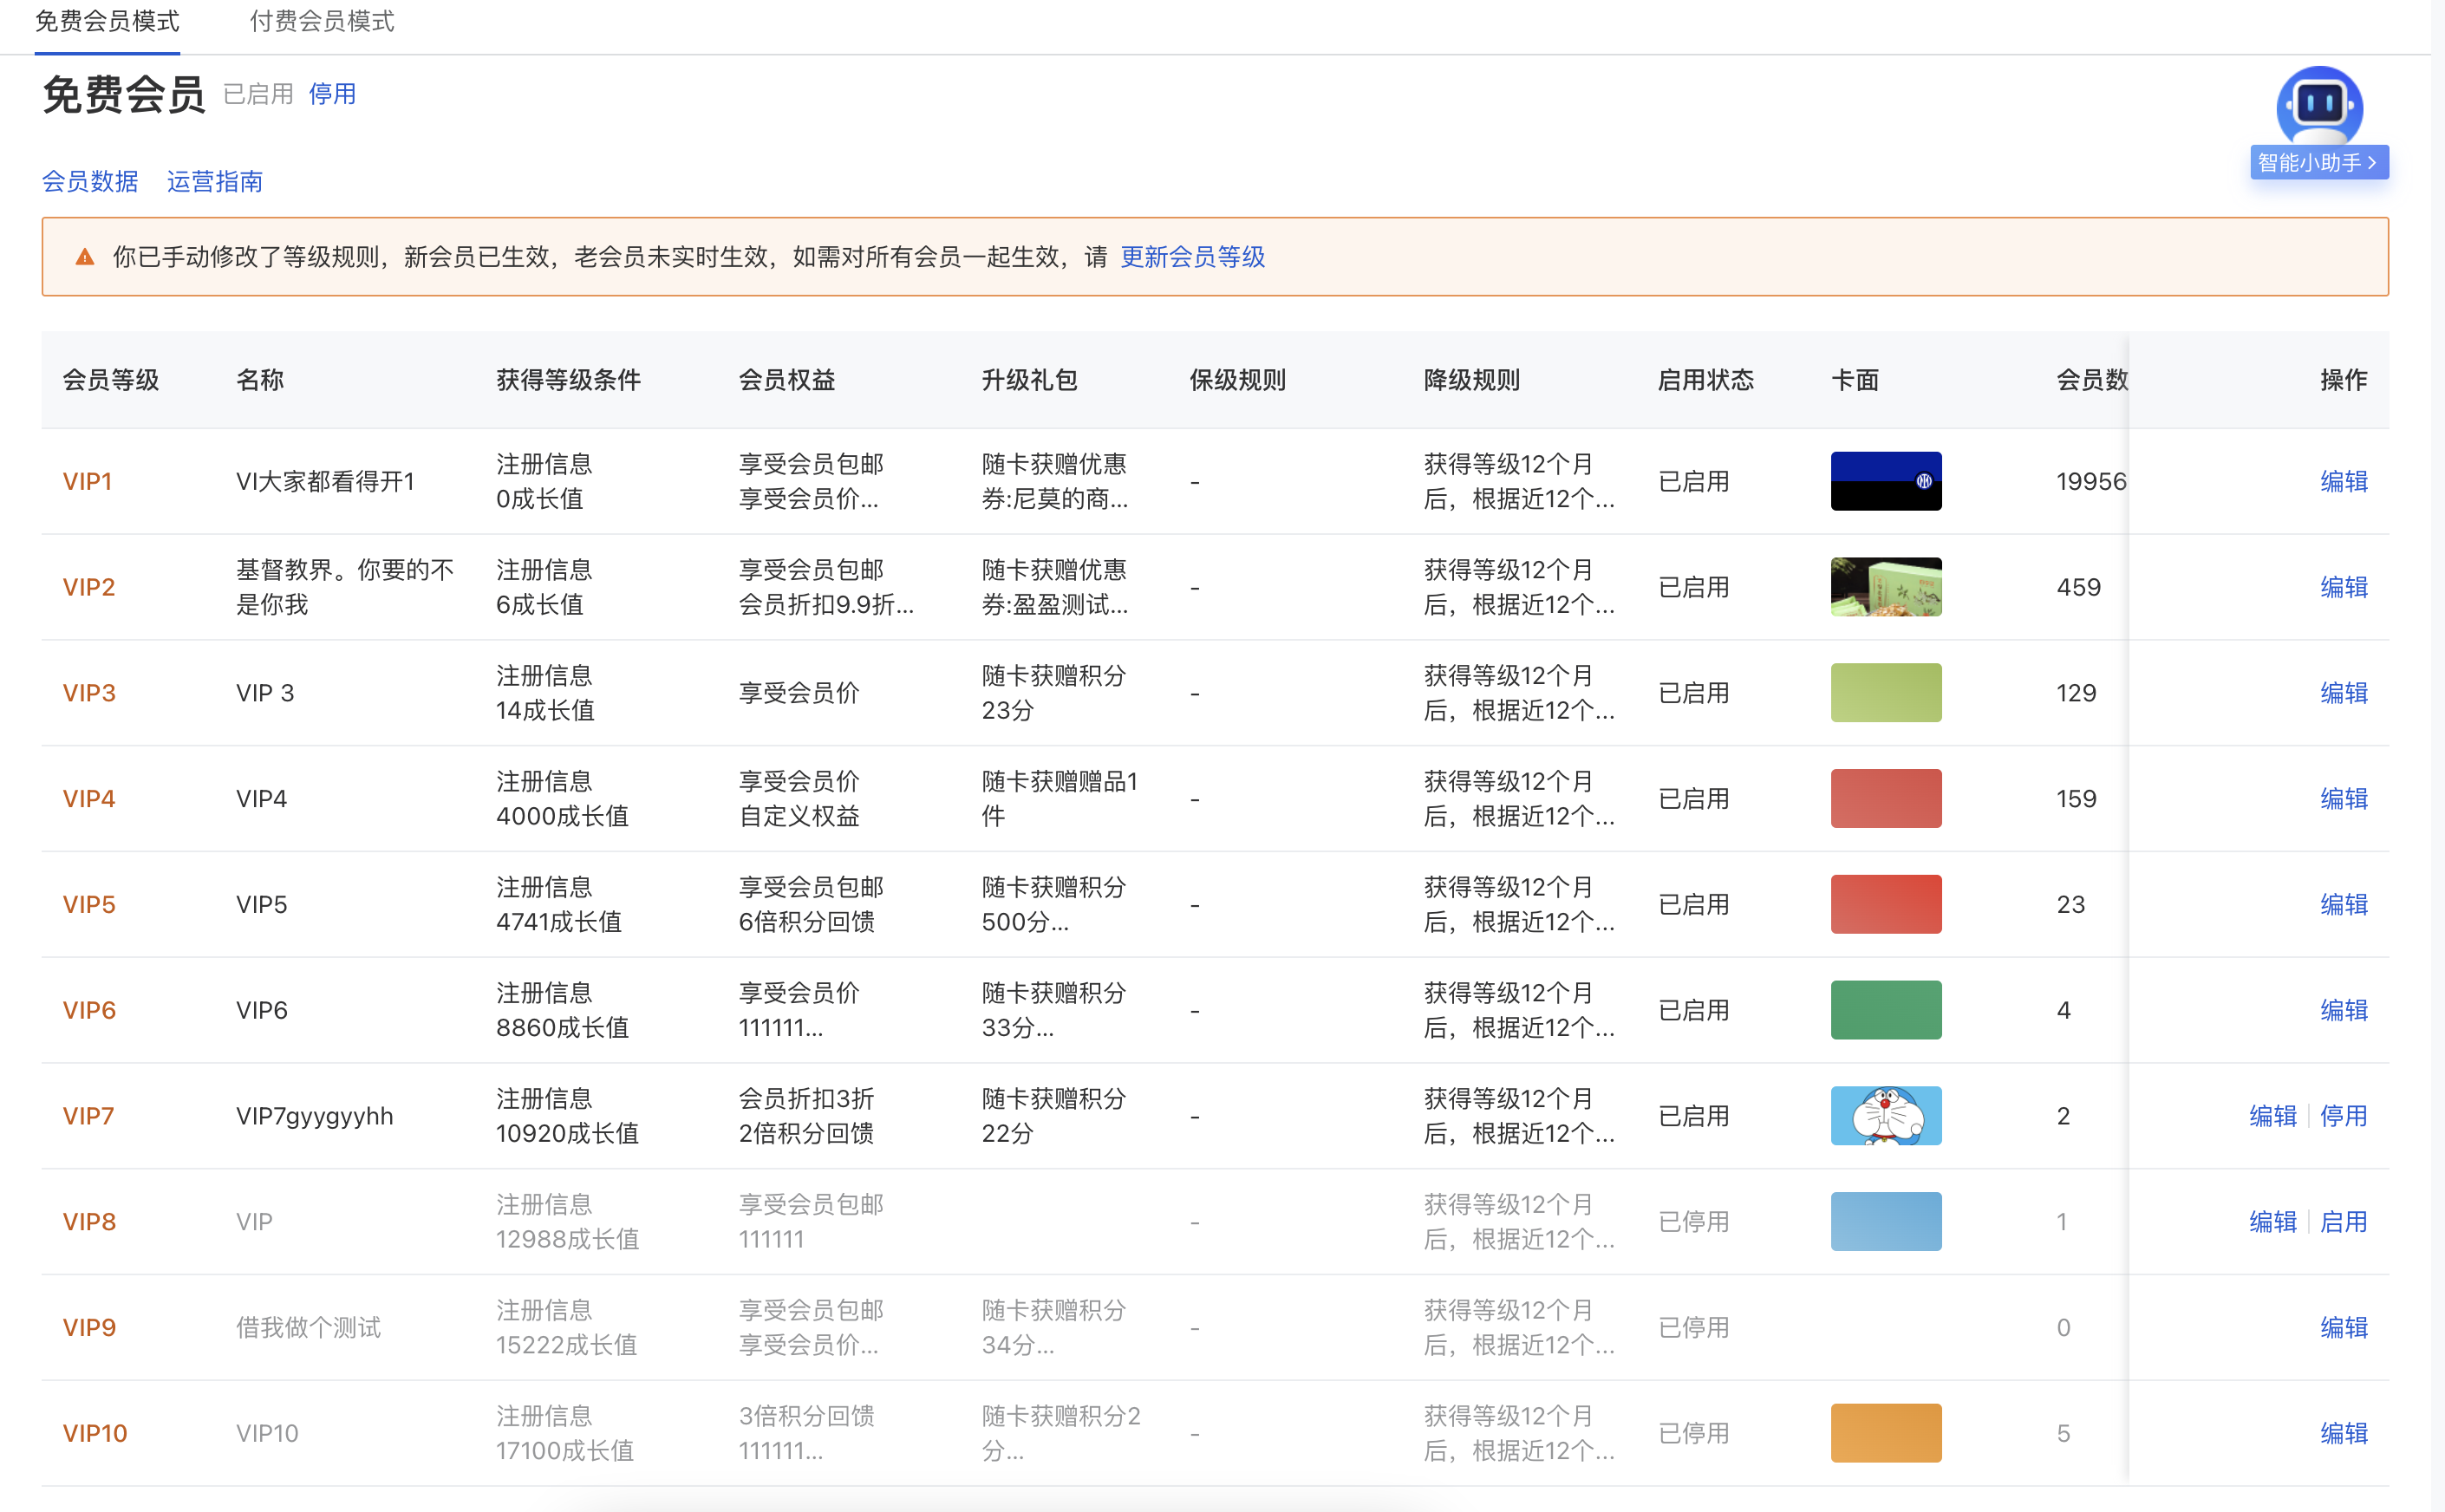Switch to the 付费会员模式 tab

321,21
